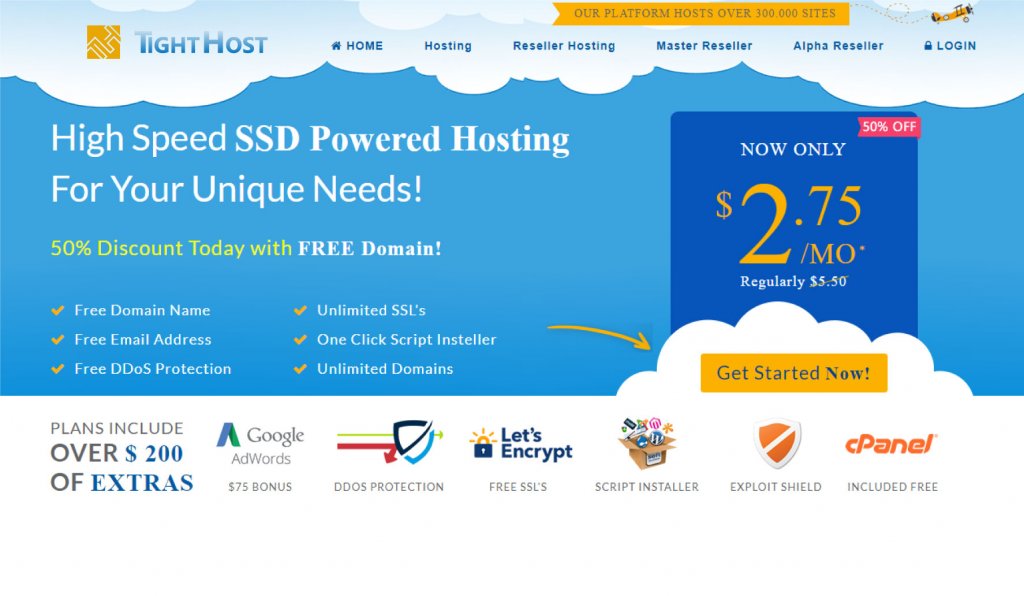
Task: Click the Free Email Address feature text
Action: (x=143, y=339)
